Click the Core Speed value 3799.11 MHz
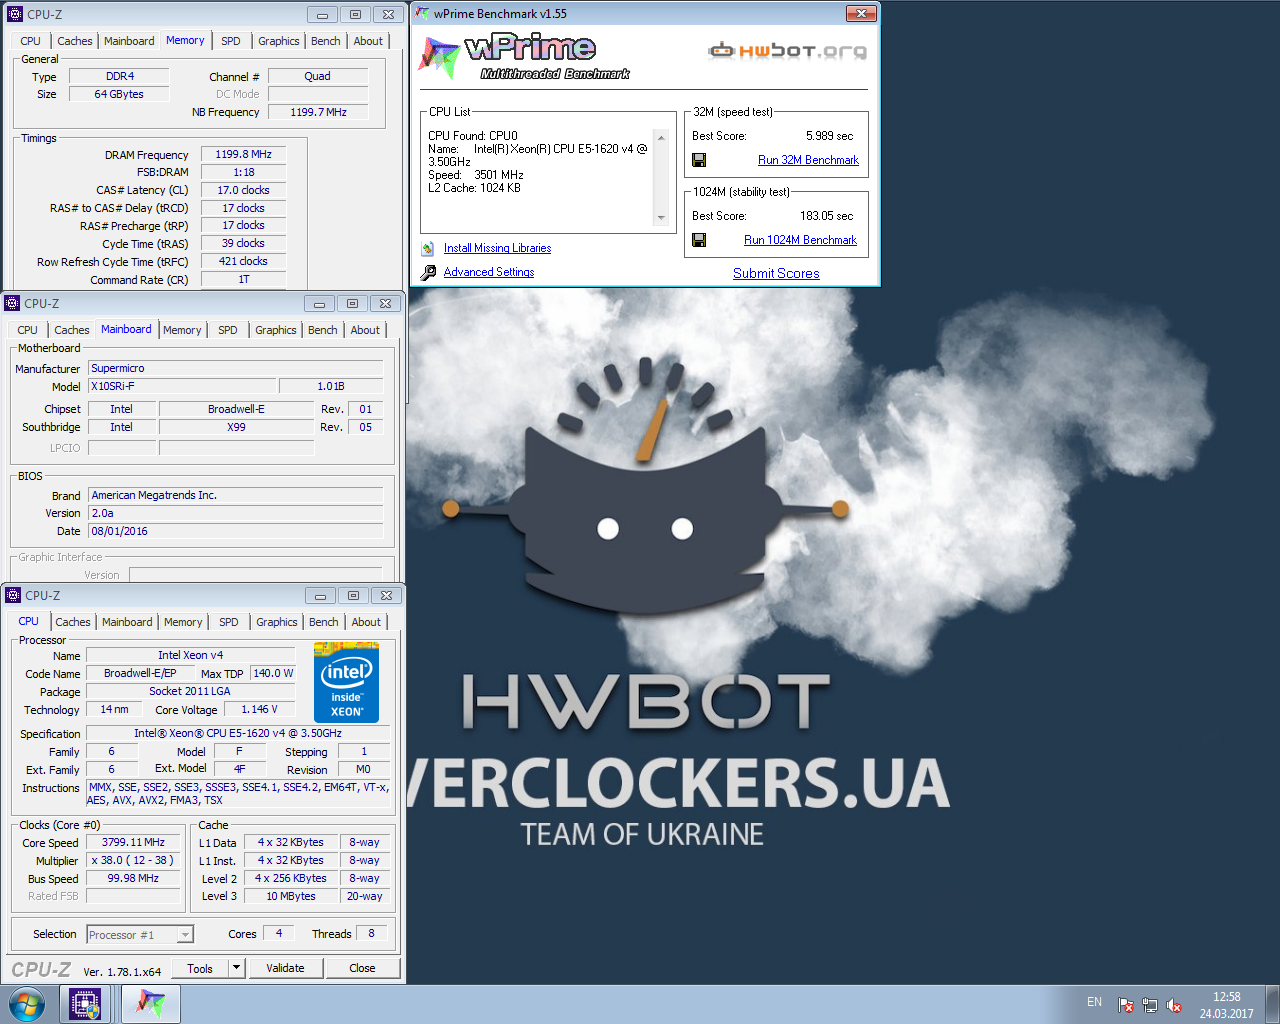1280x1024 pixels. [133, 842]
